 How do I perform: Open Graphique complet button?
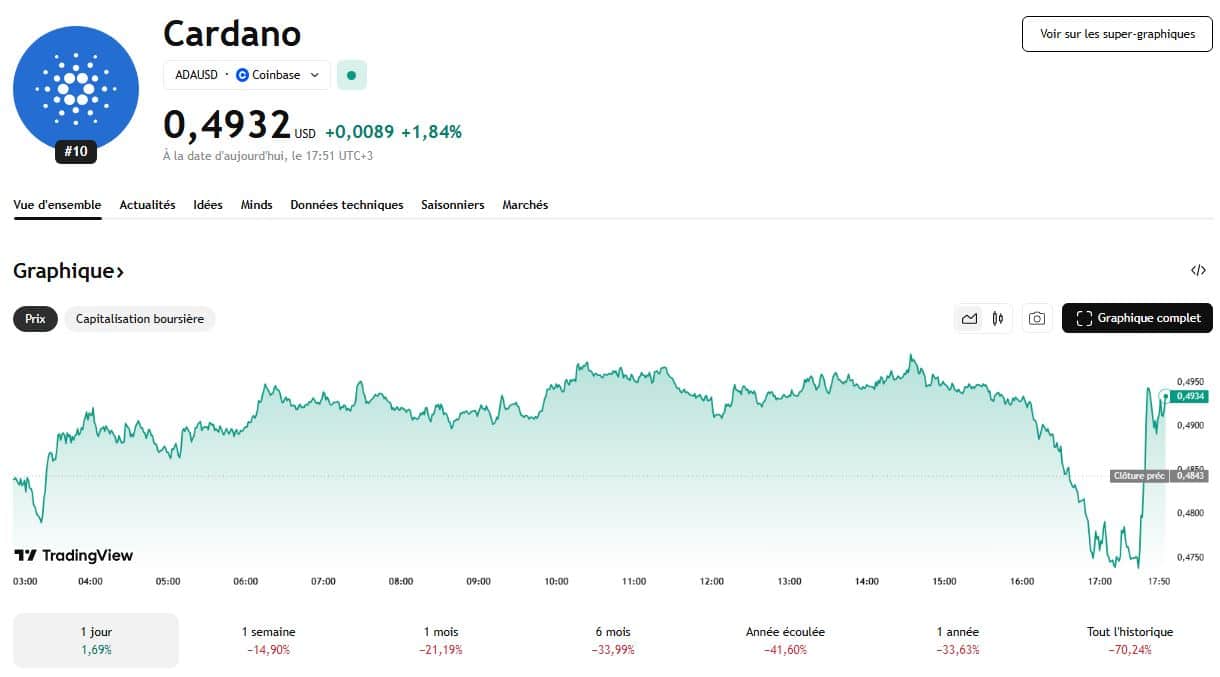click(1137, 319)
